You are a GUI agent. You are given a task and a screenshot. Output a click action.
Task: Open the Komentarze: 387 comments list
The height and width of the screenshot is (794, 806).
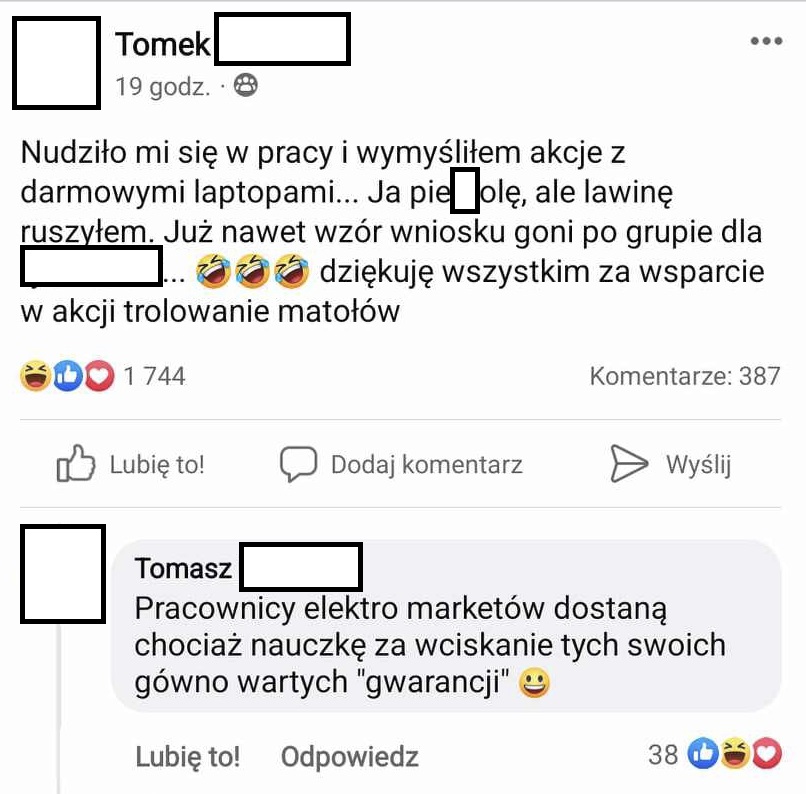[685, 376]
